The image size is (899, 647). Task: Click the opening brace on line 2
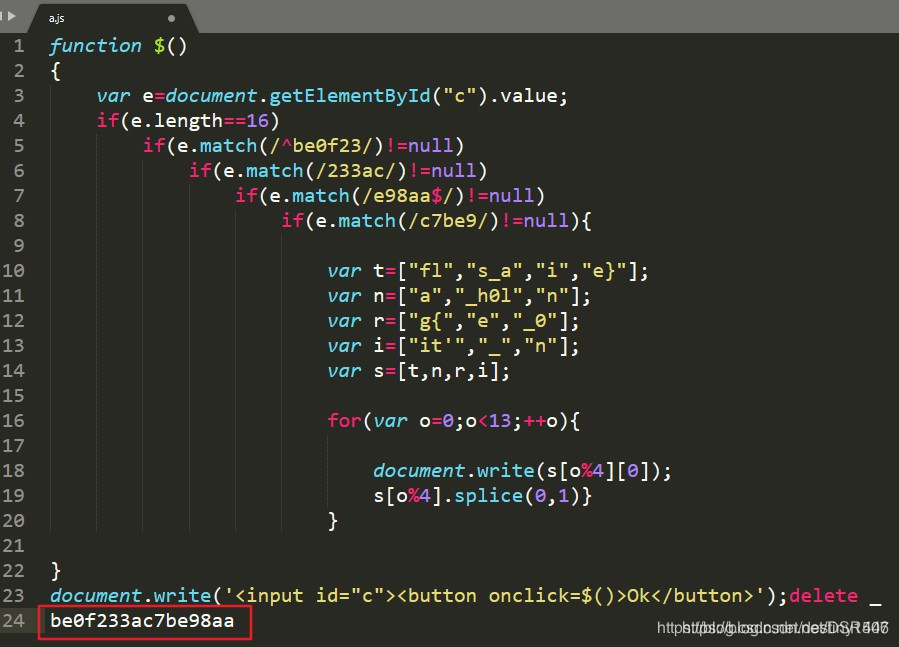click(56, 71)
